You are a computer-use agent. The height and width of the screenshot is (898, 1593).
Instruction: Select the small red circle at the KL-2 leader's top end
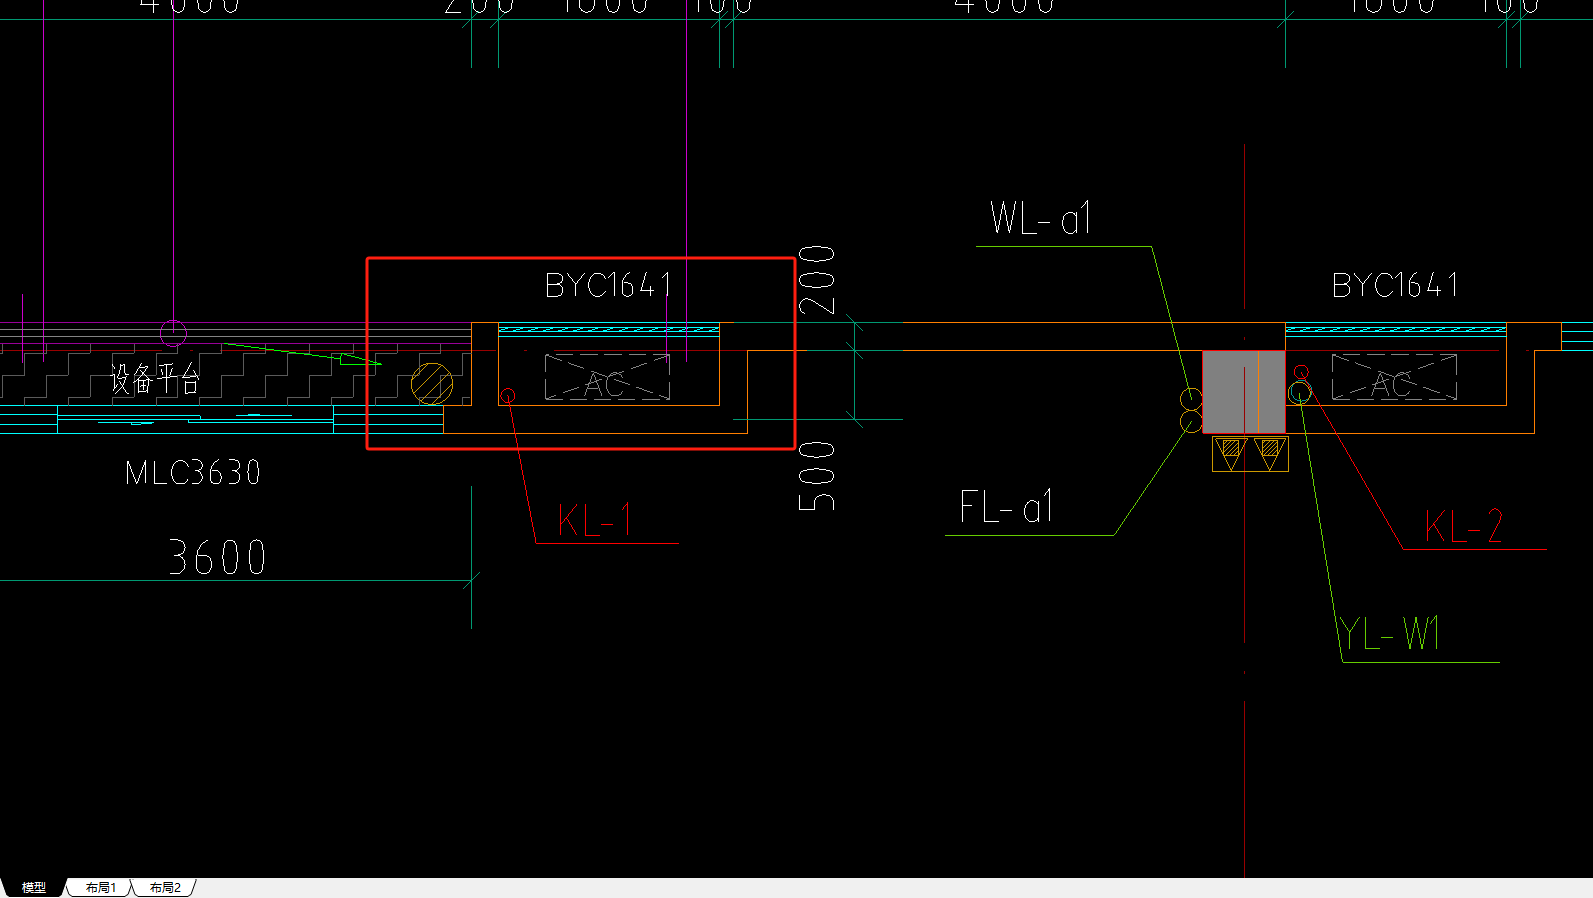[x=1301, y=373]
